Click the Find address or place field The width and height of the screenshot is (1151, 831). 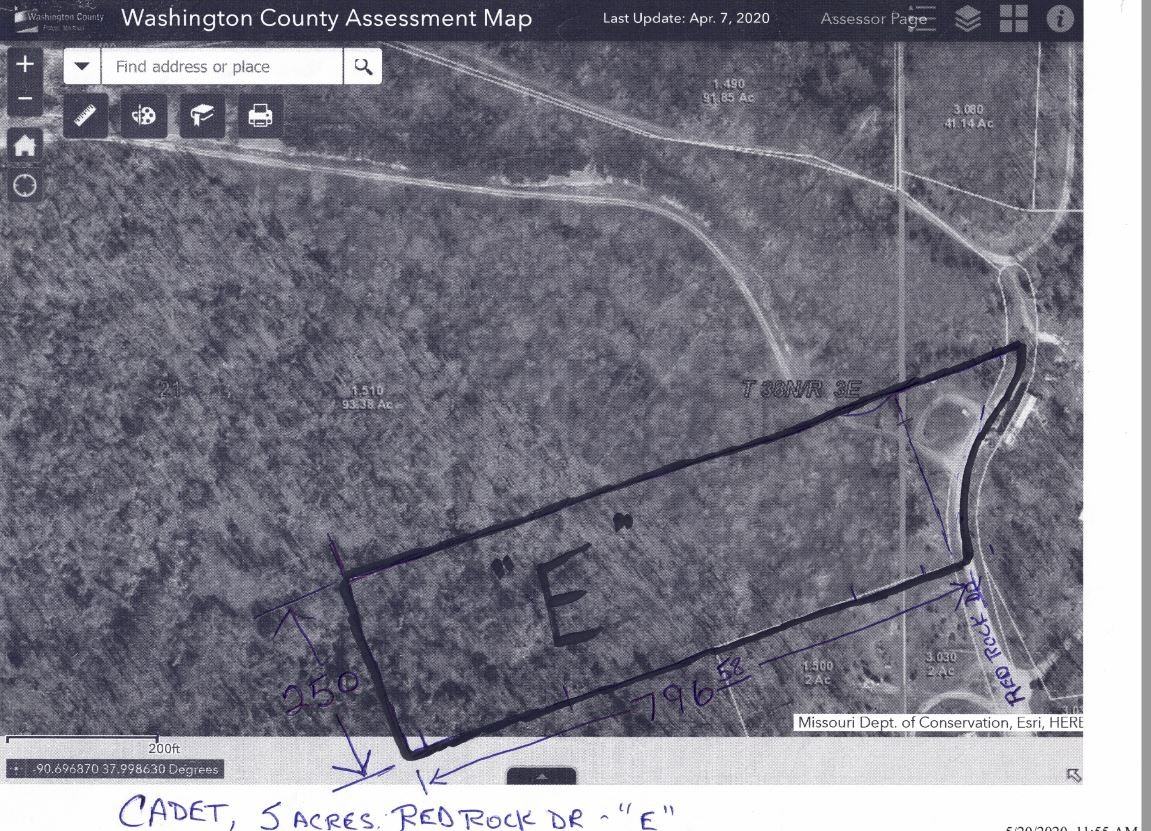222,67
